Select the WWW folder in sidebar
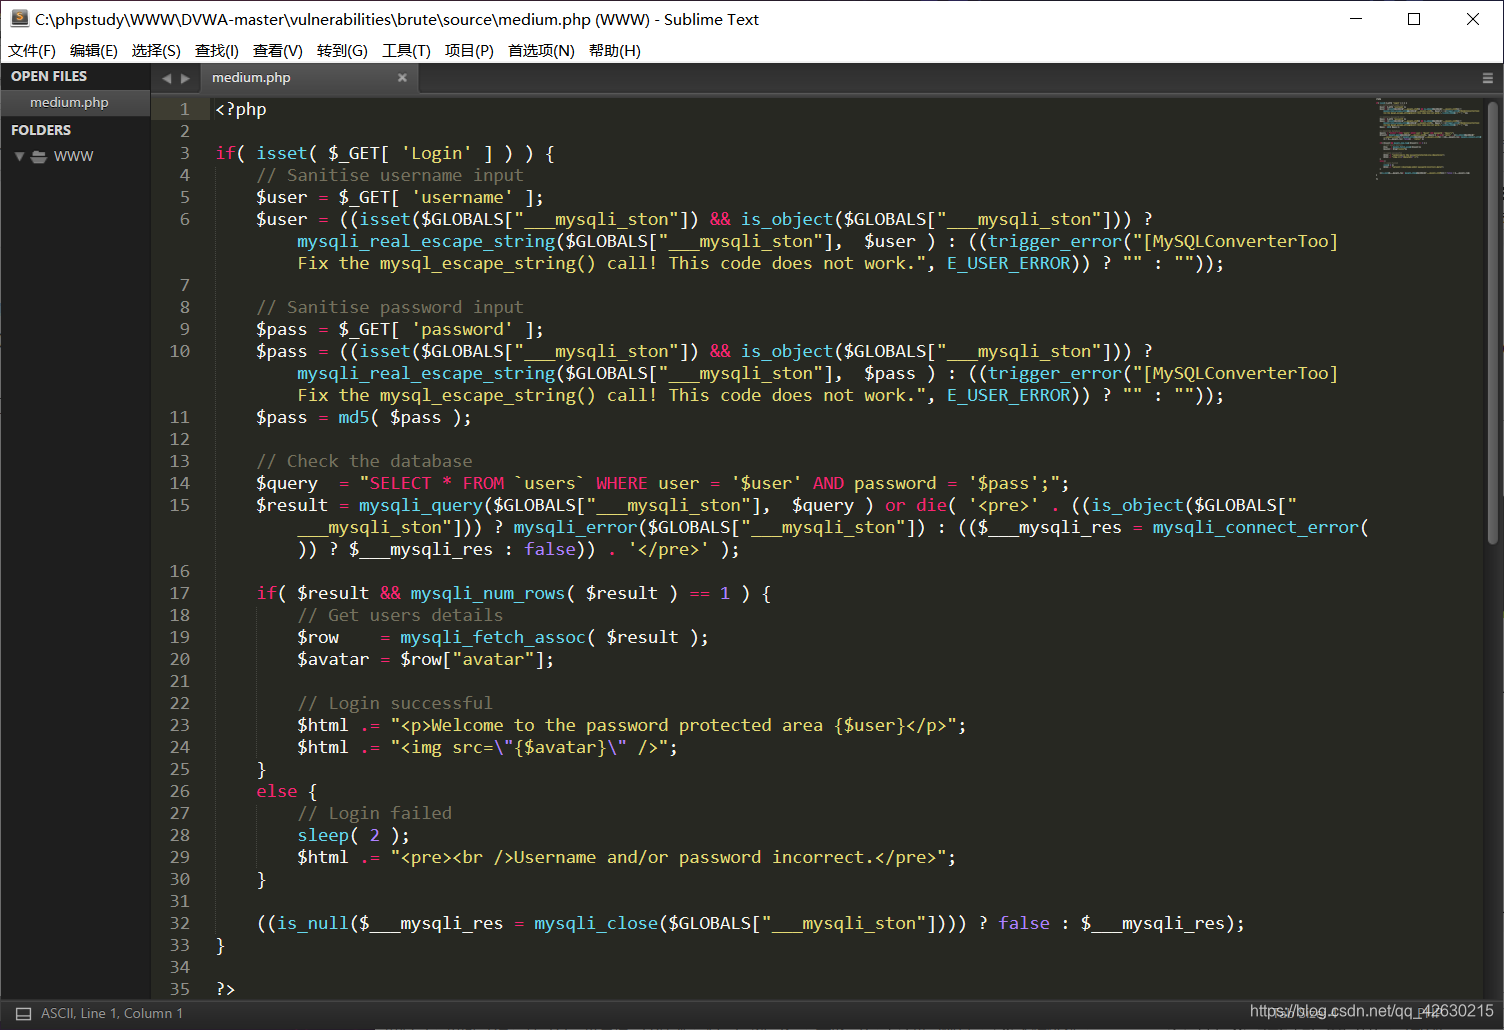 (x=75, y=156)
